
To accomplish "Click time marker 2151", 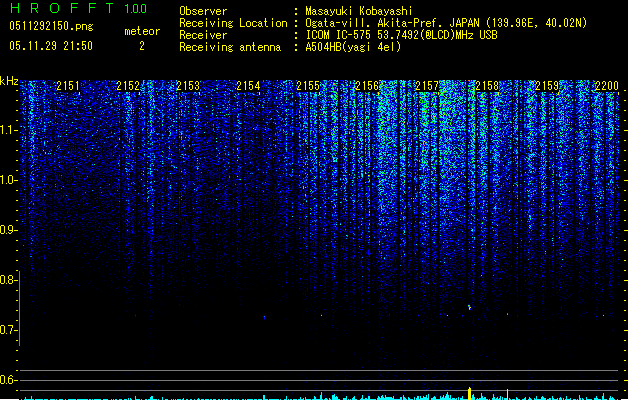I will click(x=68, y=86).
